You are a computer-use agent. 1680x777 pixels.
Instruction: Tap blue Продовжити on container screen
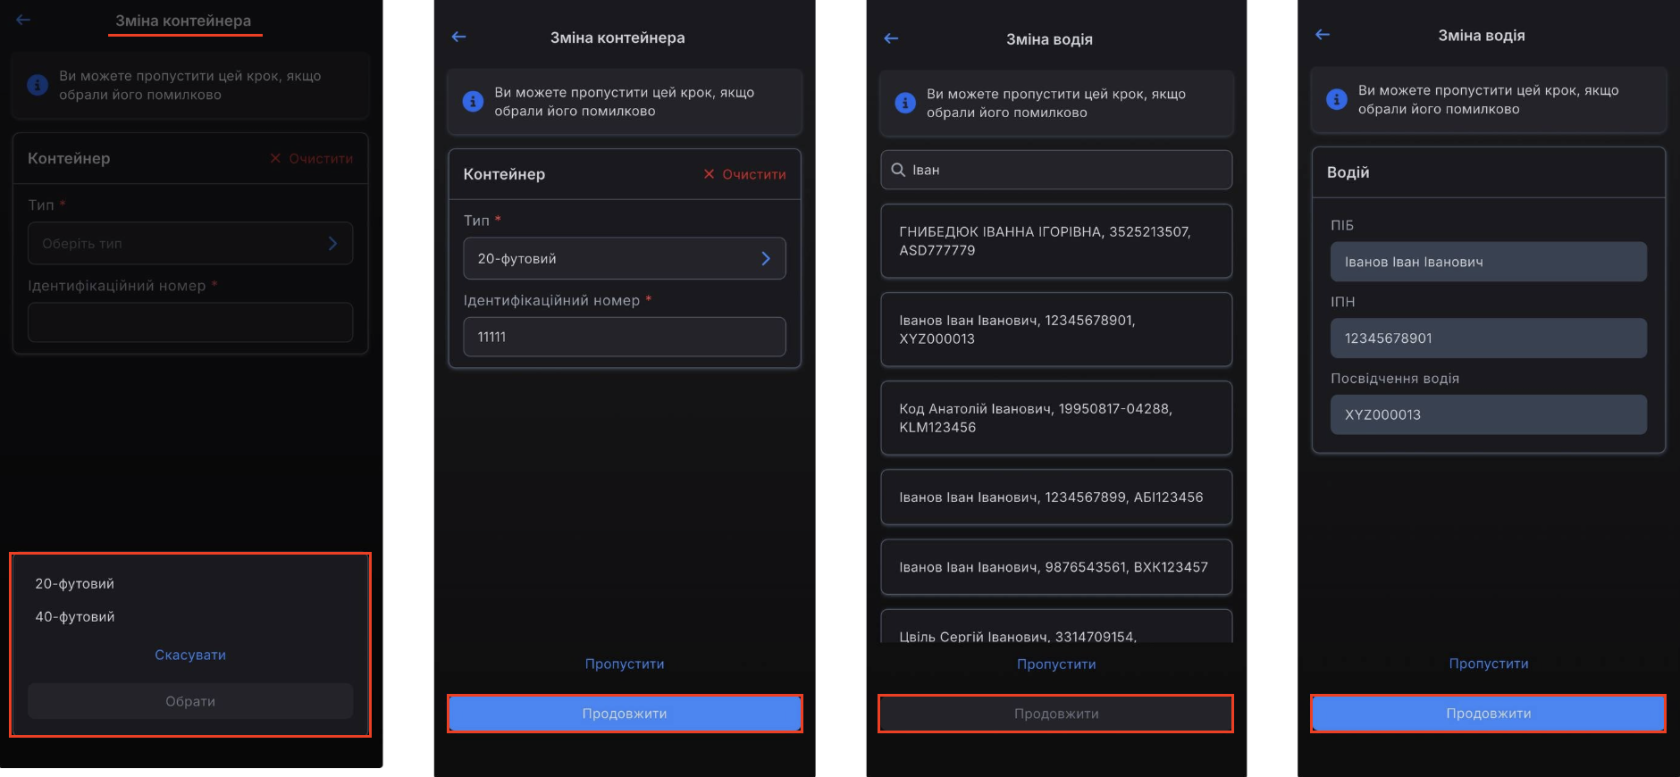(625, 713)
